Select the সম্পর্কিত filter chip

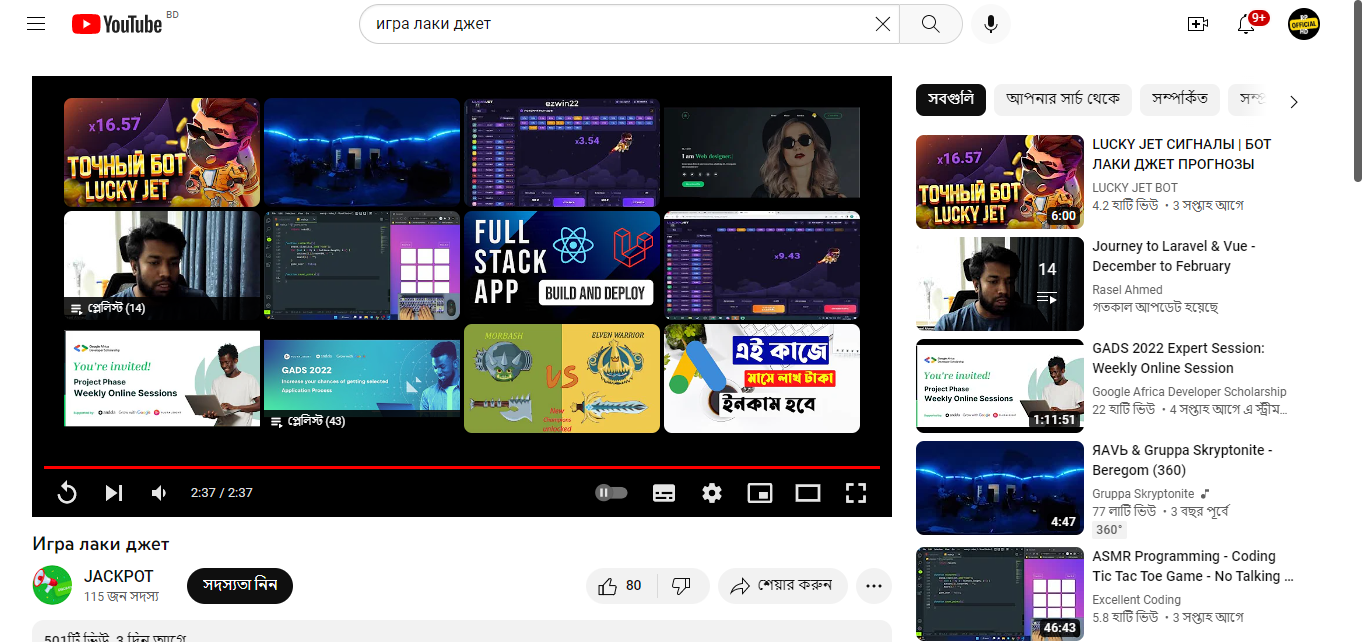pyautogui.click(x=1180, y=100)
